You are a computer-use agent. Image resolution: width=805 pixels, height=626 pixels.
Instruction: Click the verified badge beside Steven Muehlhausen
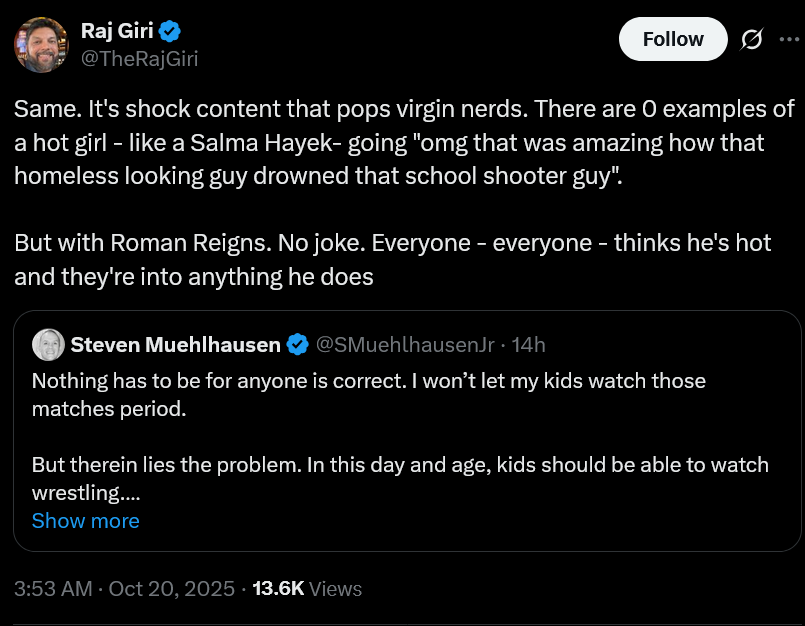tap(298, 345)
